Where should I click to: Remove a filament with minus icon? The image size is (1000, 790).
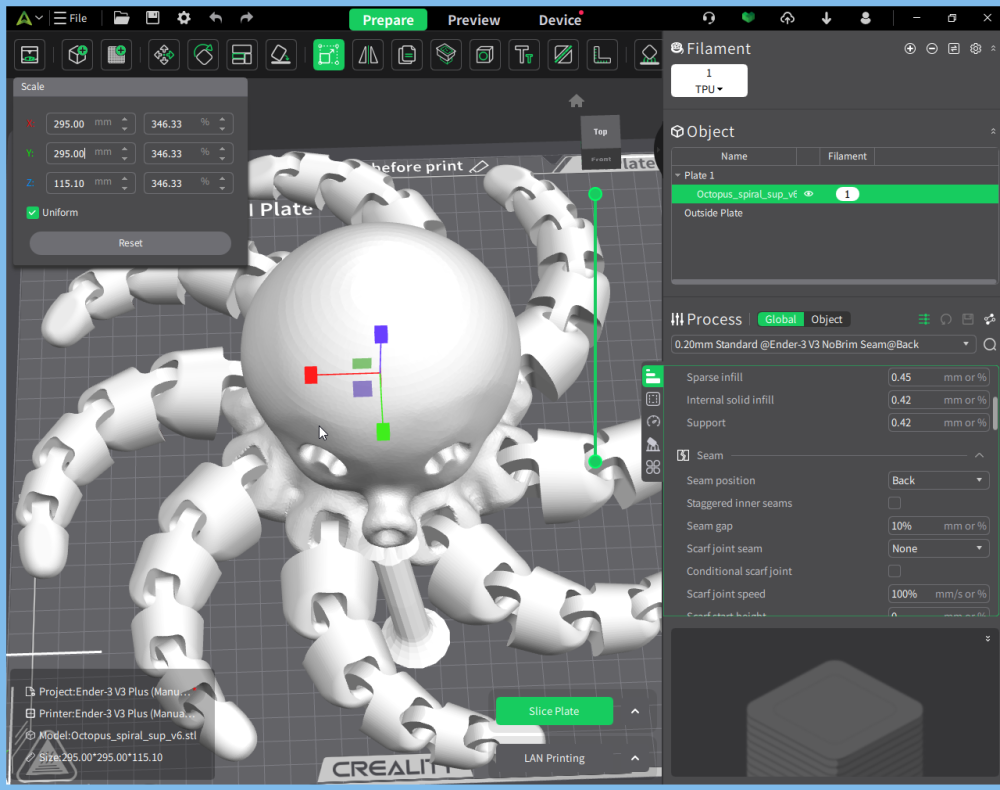(932, 48)
